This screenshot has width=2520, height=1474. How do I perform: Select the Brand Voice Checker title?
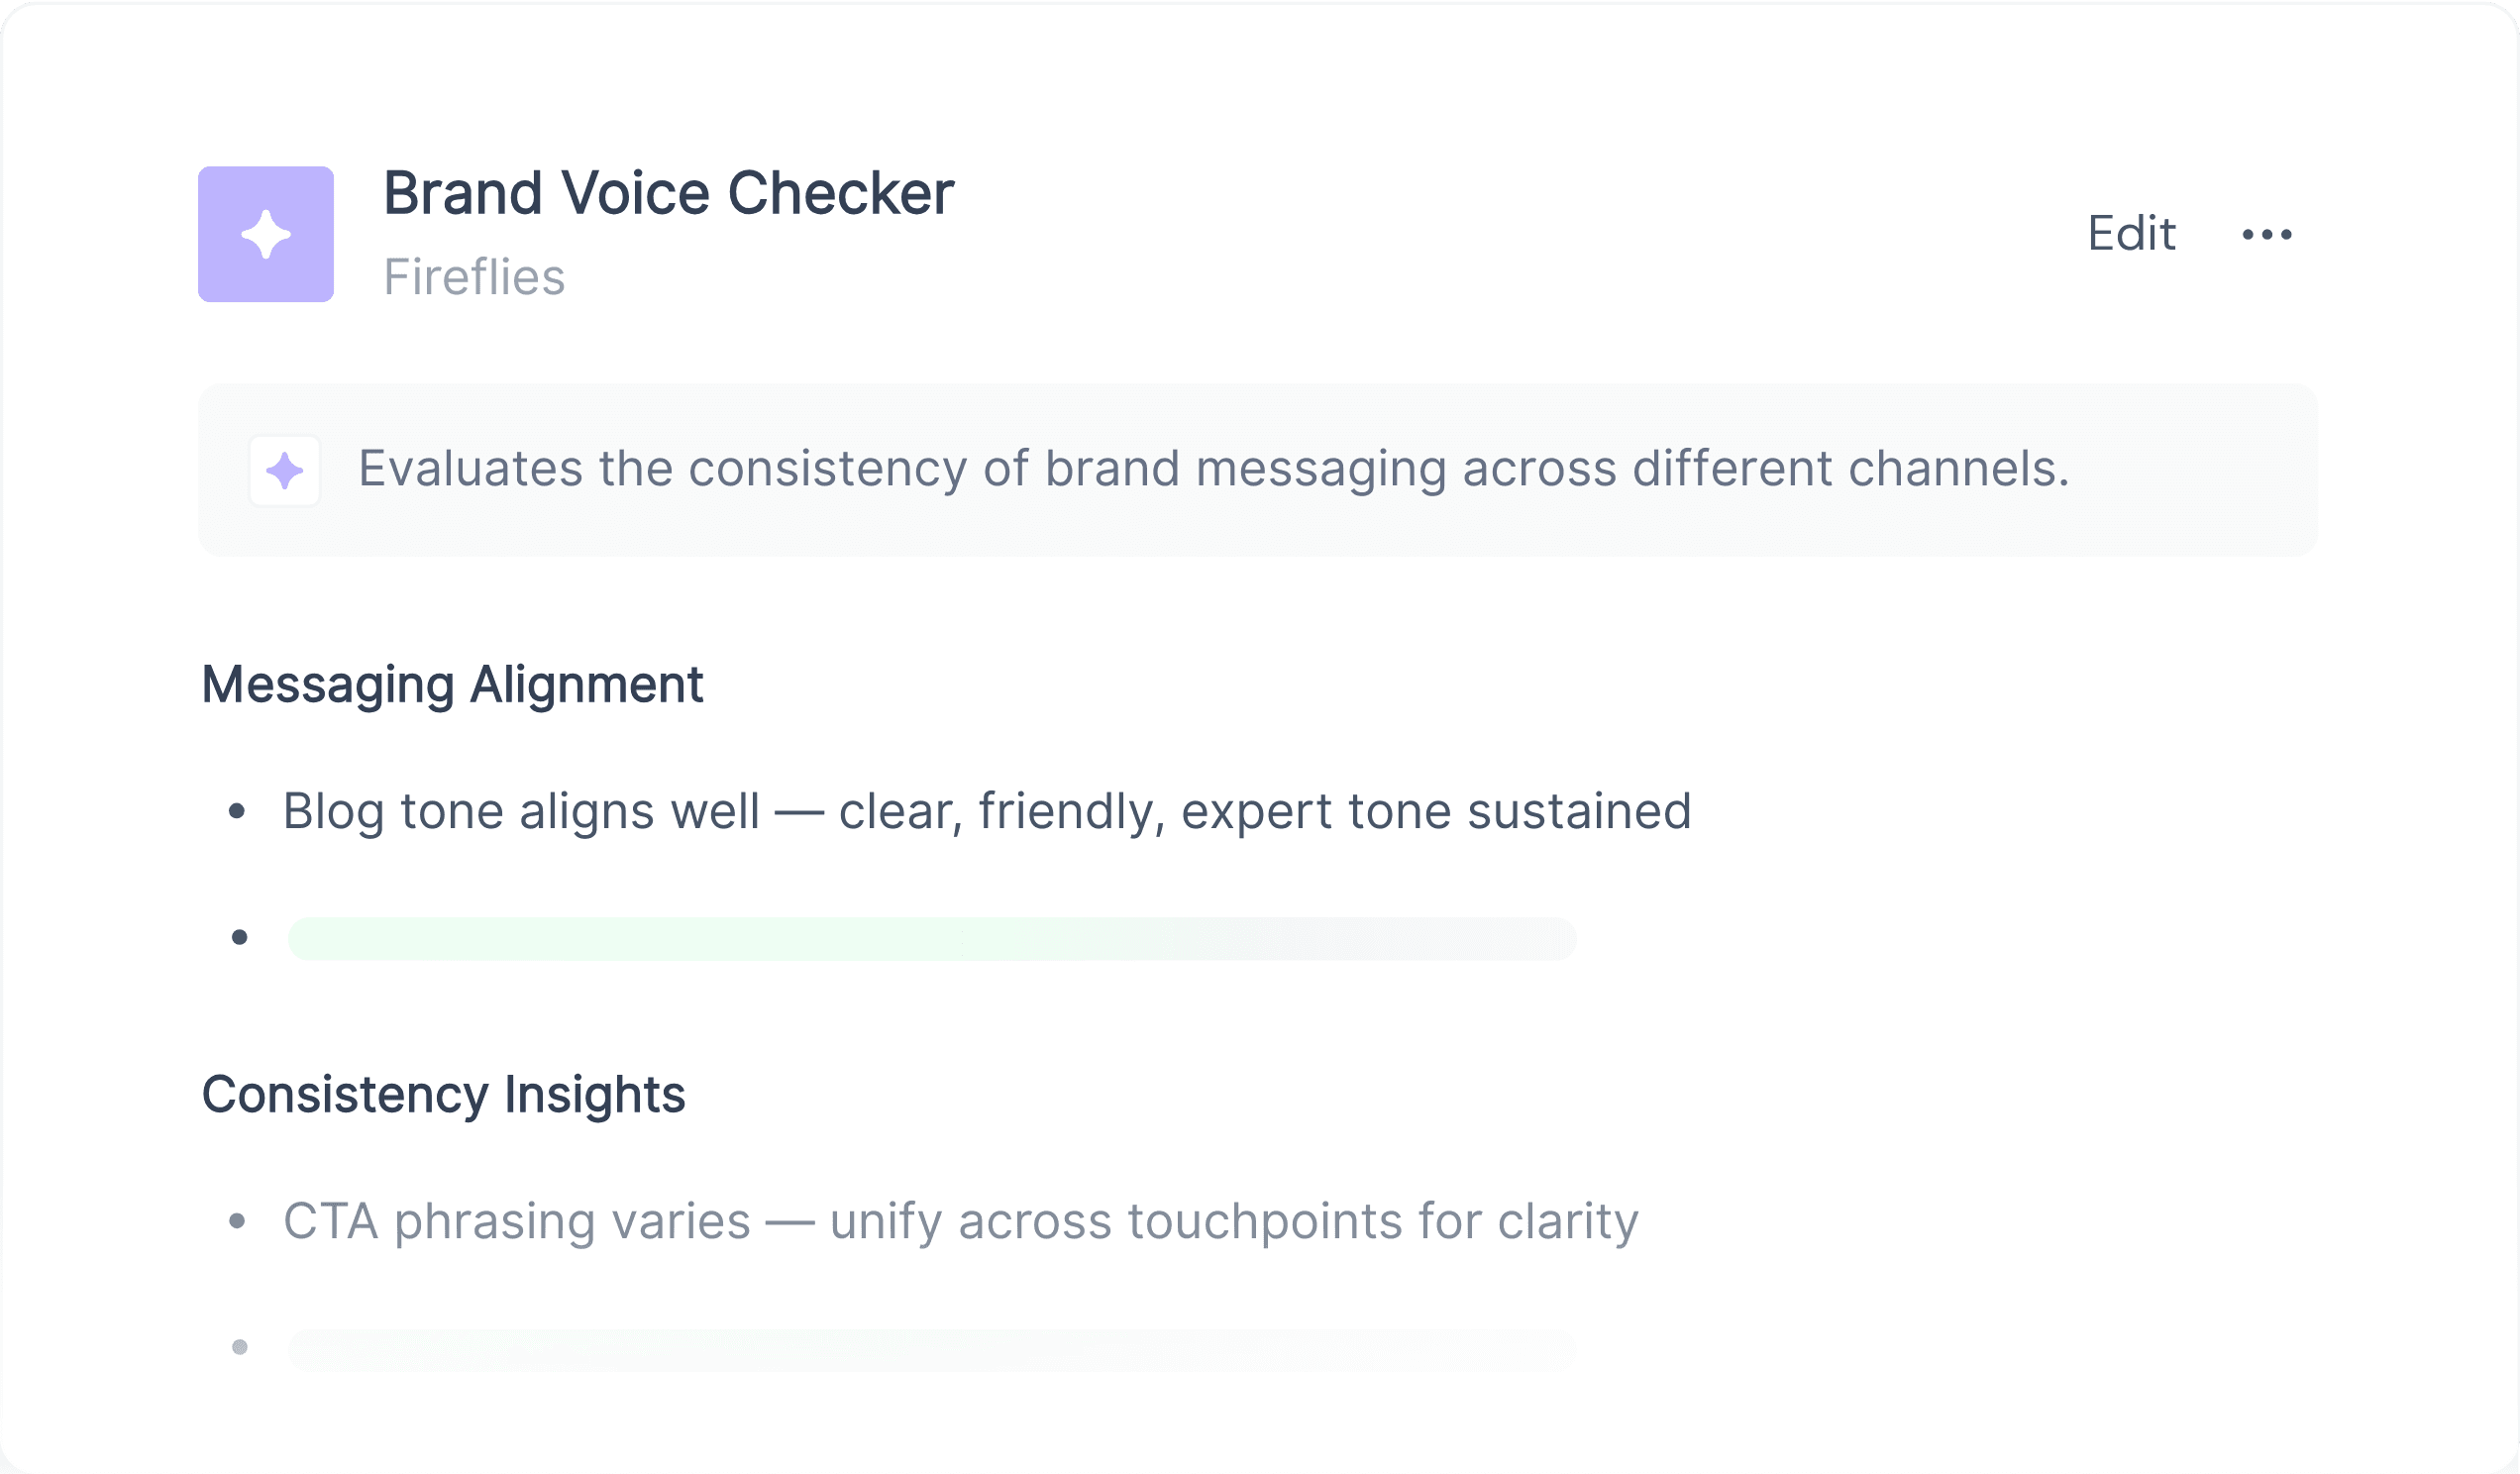pos(669,192)
